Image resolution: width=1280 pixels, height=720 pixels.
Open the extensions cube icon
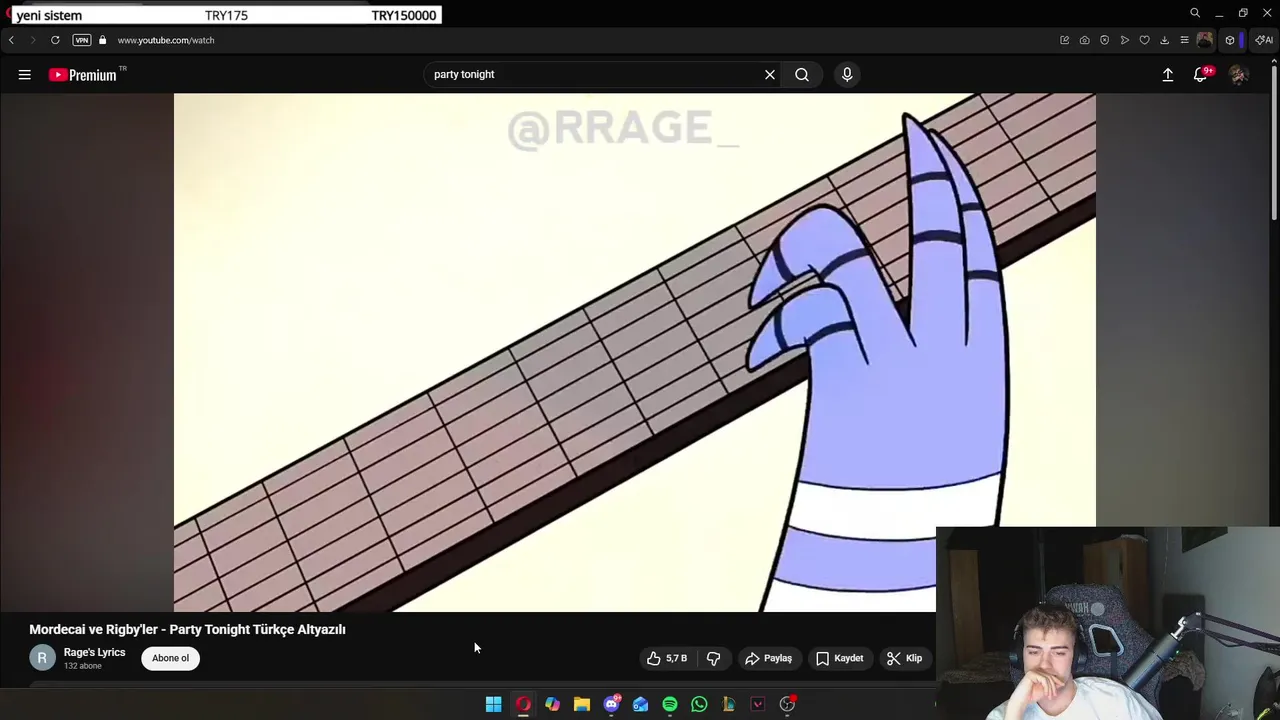pos(1230,40)
